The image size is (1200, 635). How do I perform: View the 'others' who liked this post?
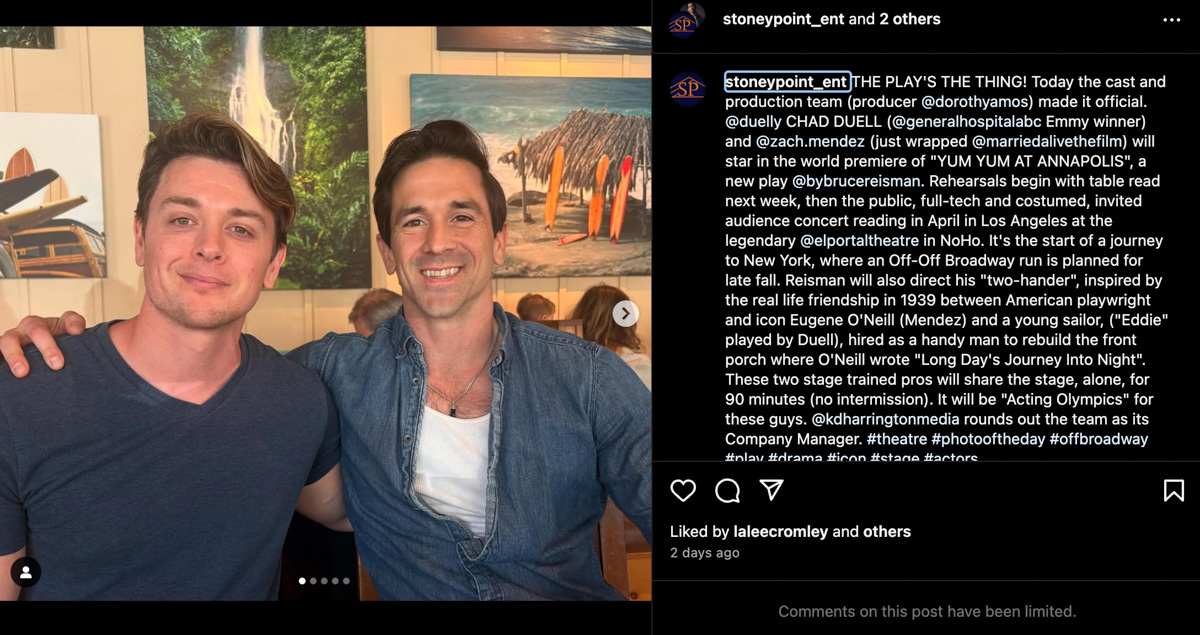pyautogui.click(x=887, y=532)
